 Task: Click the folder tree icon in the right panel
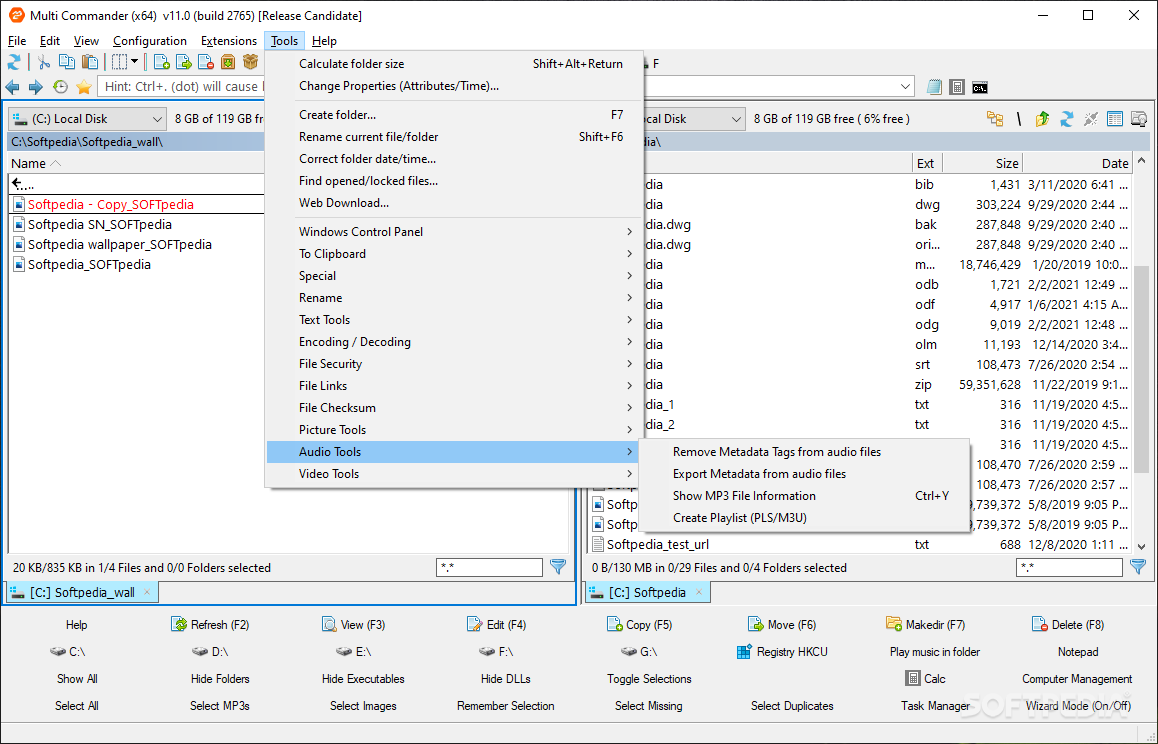click(995, 118)
